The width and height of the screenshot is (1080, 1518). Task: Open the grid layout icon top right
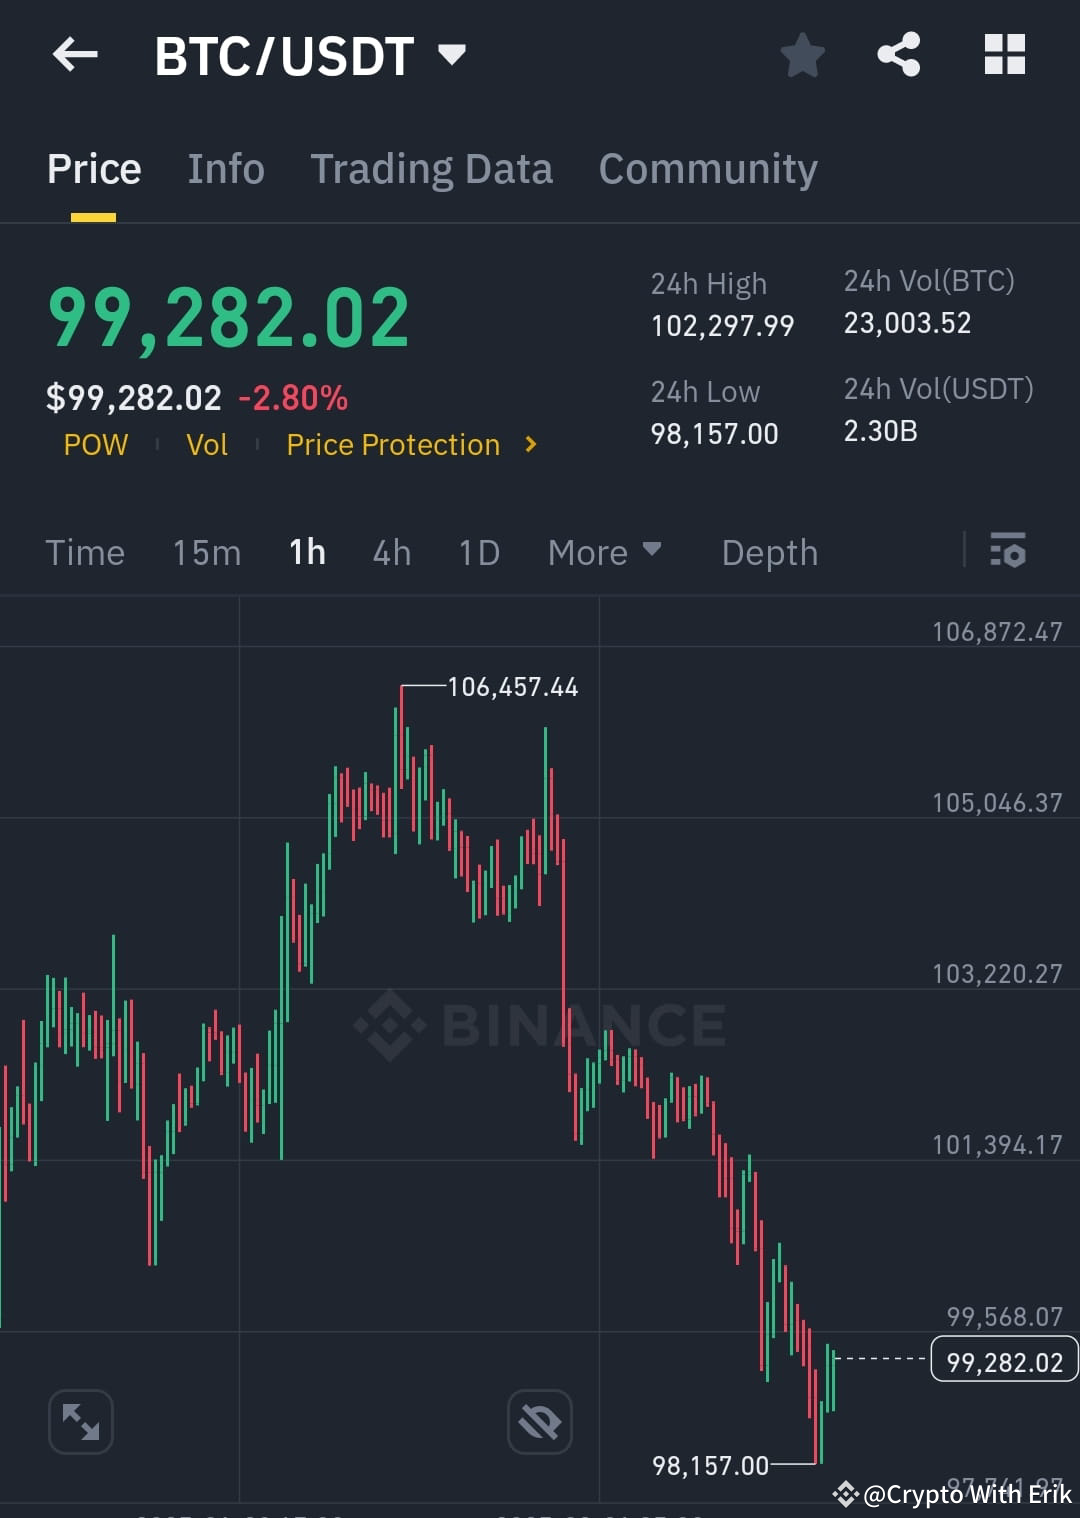[1004, 55]
